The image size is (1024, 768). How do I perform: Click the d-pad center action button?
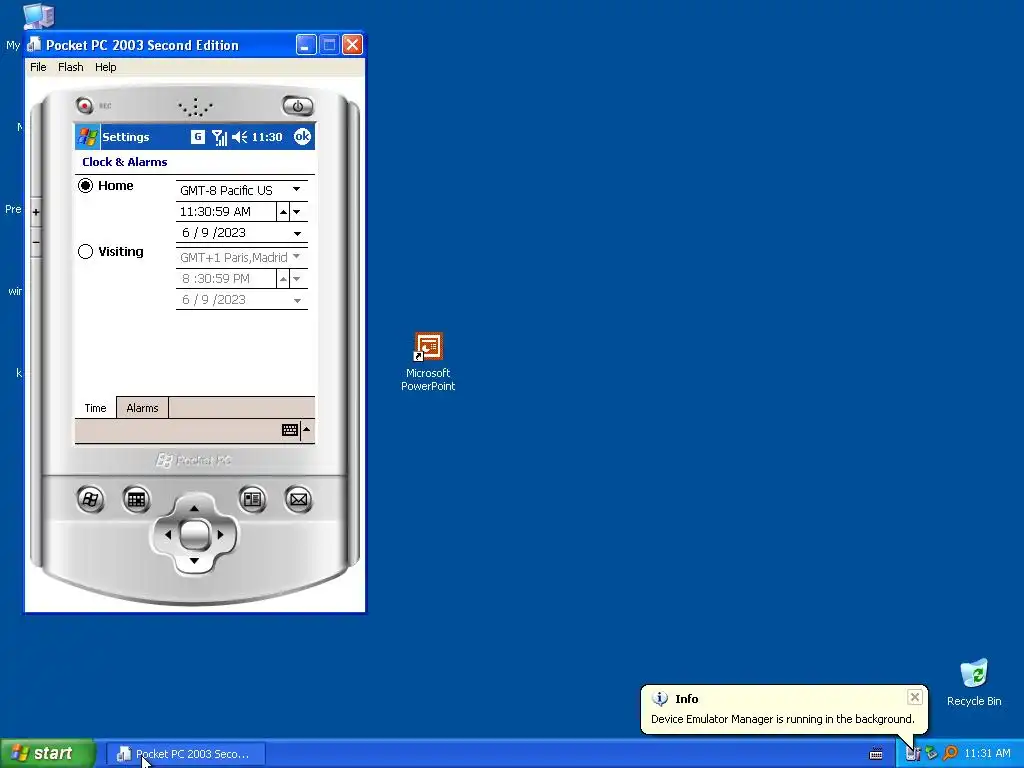pos(194,535)
